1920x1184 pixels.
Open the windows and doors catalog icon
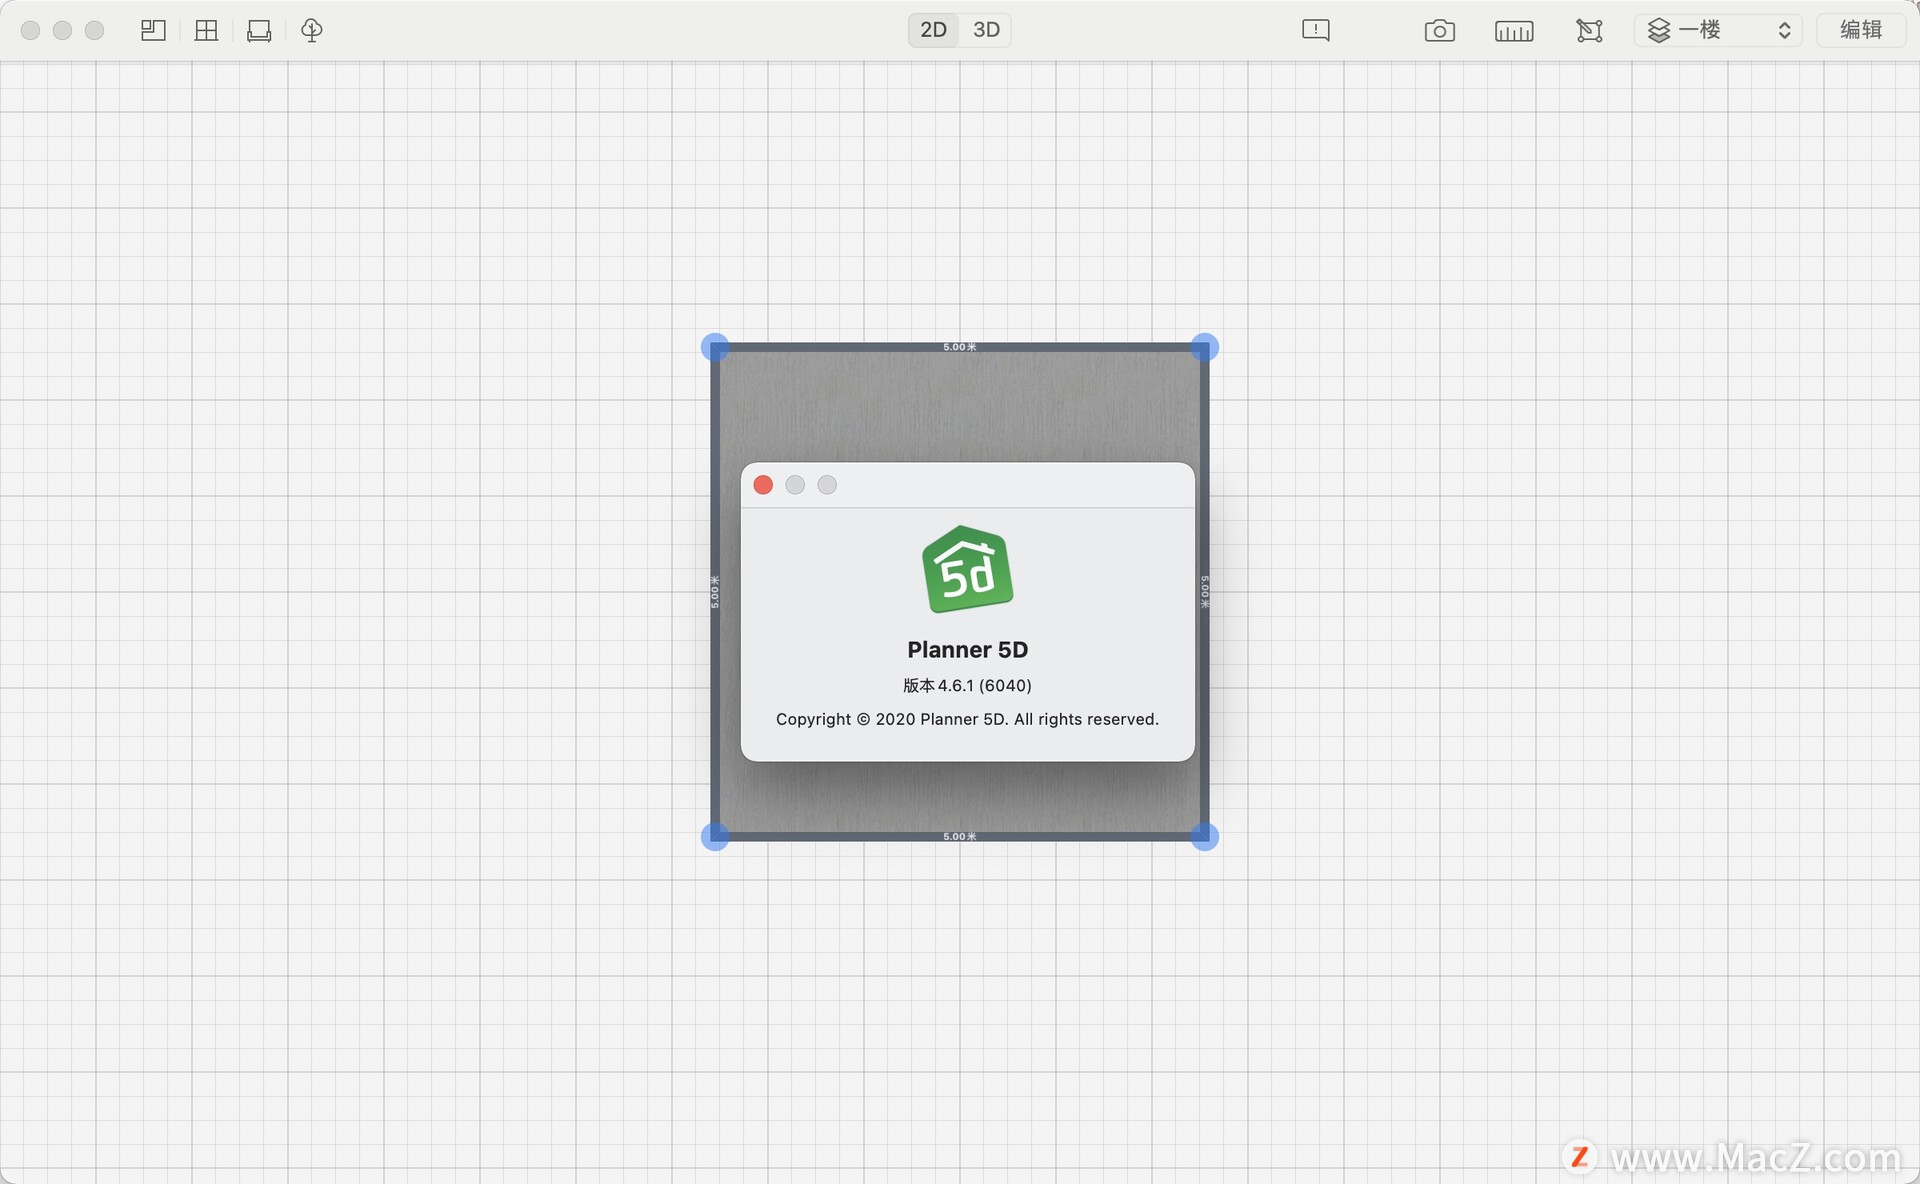(206, 30)
